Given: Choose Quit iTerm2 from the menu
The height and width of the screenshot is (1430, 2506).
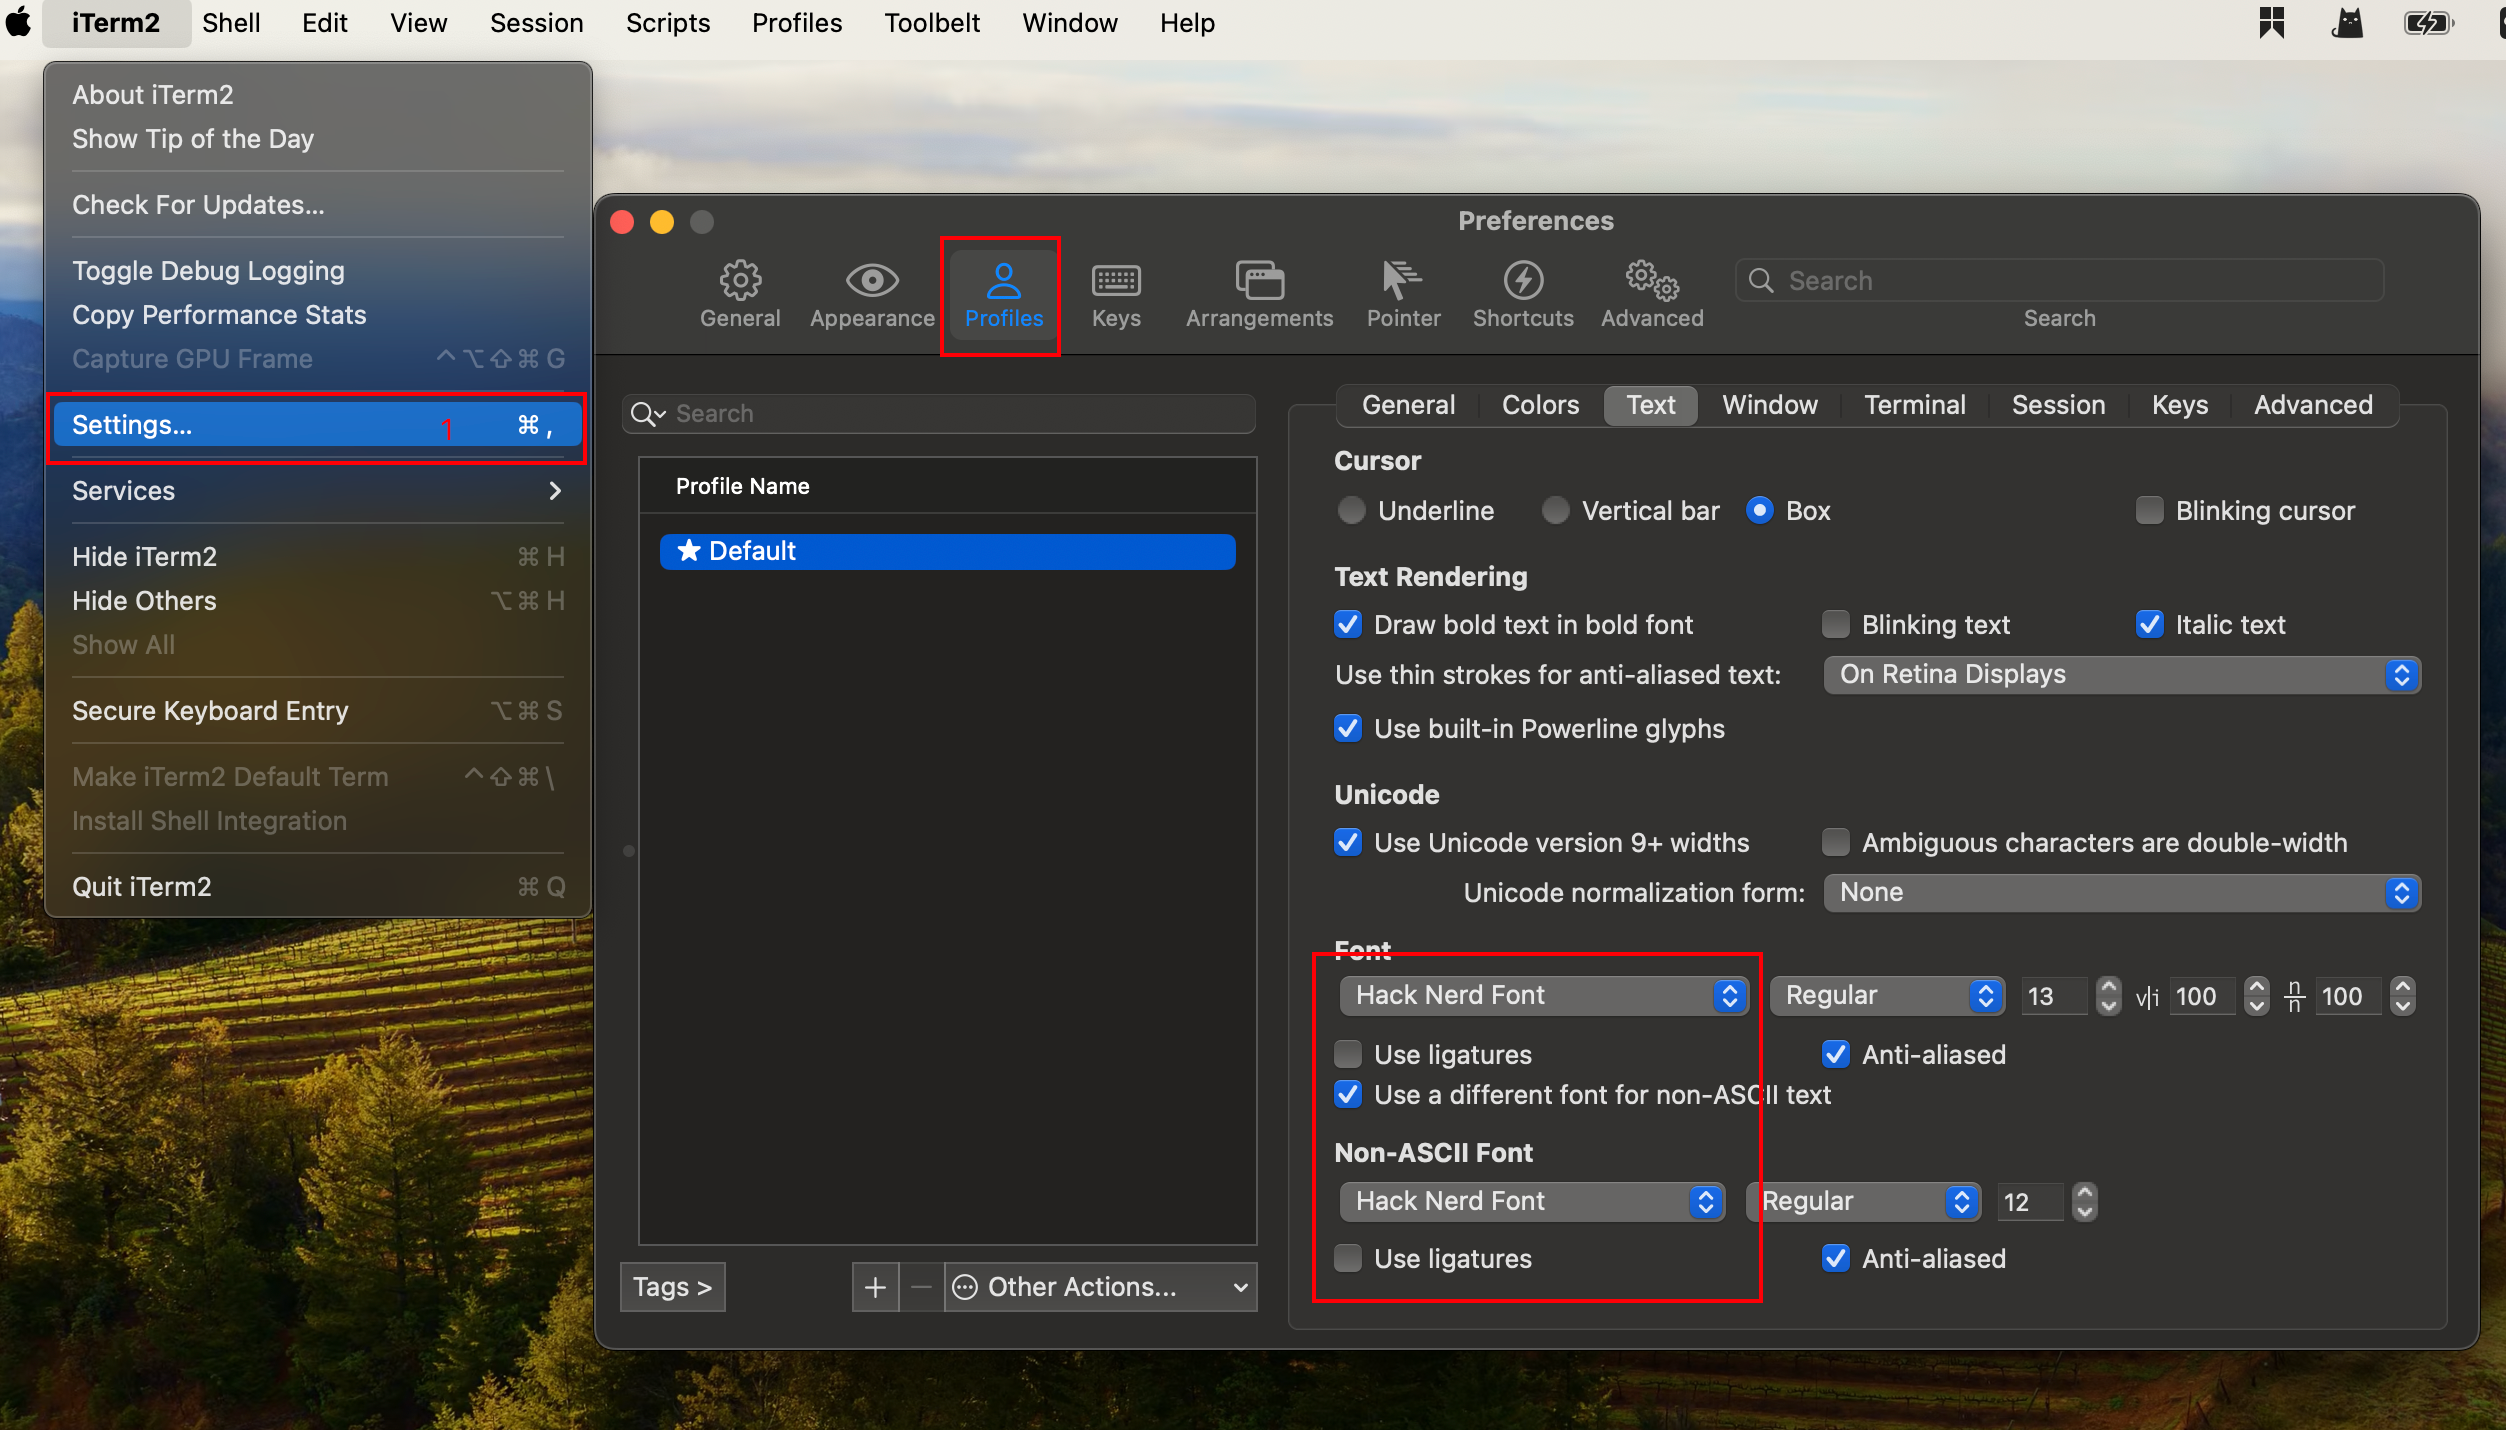Looking at the screenshot, I should (x=317, y=887).
